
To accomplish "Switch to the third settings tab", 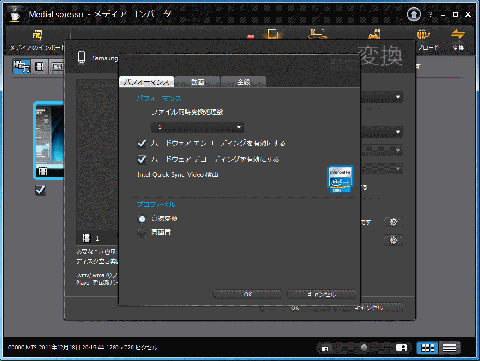I will 244,82.
